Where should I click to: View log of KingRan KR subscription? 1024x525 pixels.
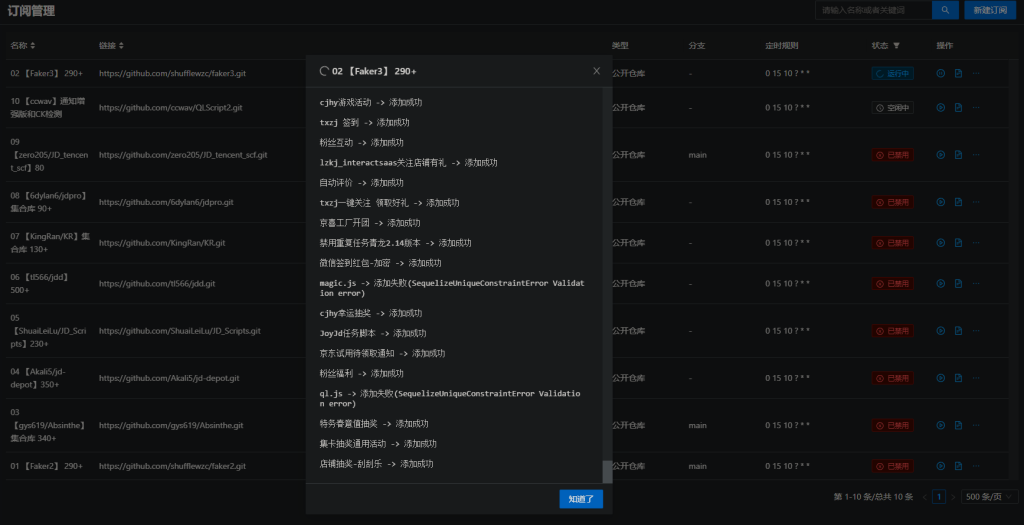point(958,242)
